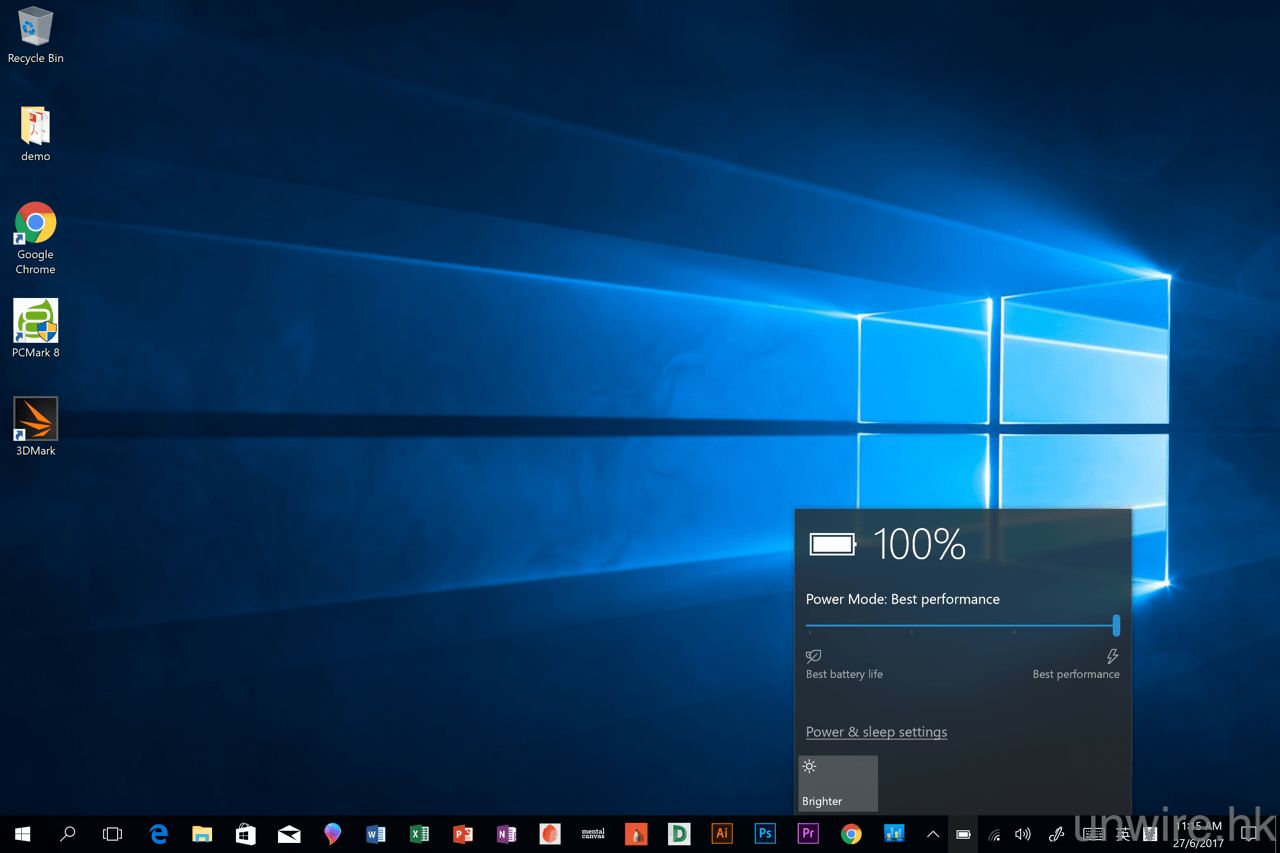
Task: Toggle the battery flyout from system tray
Action: pyautogui.click(x=963, y=834)
